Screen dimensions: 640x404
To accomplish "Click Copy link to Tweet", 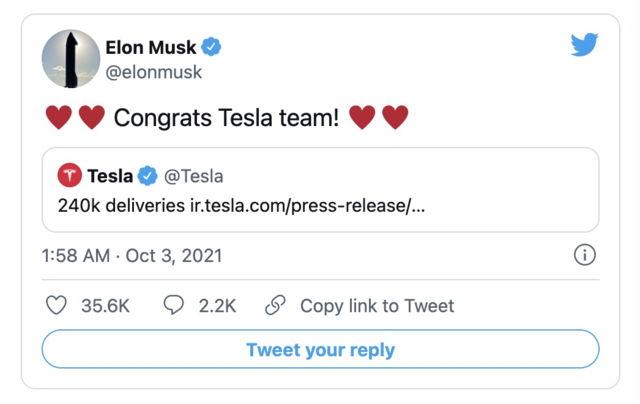I will pos(377,306).
